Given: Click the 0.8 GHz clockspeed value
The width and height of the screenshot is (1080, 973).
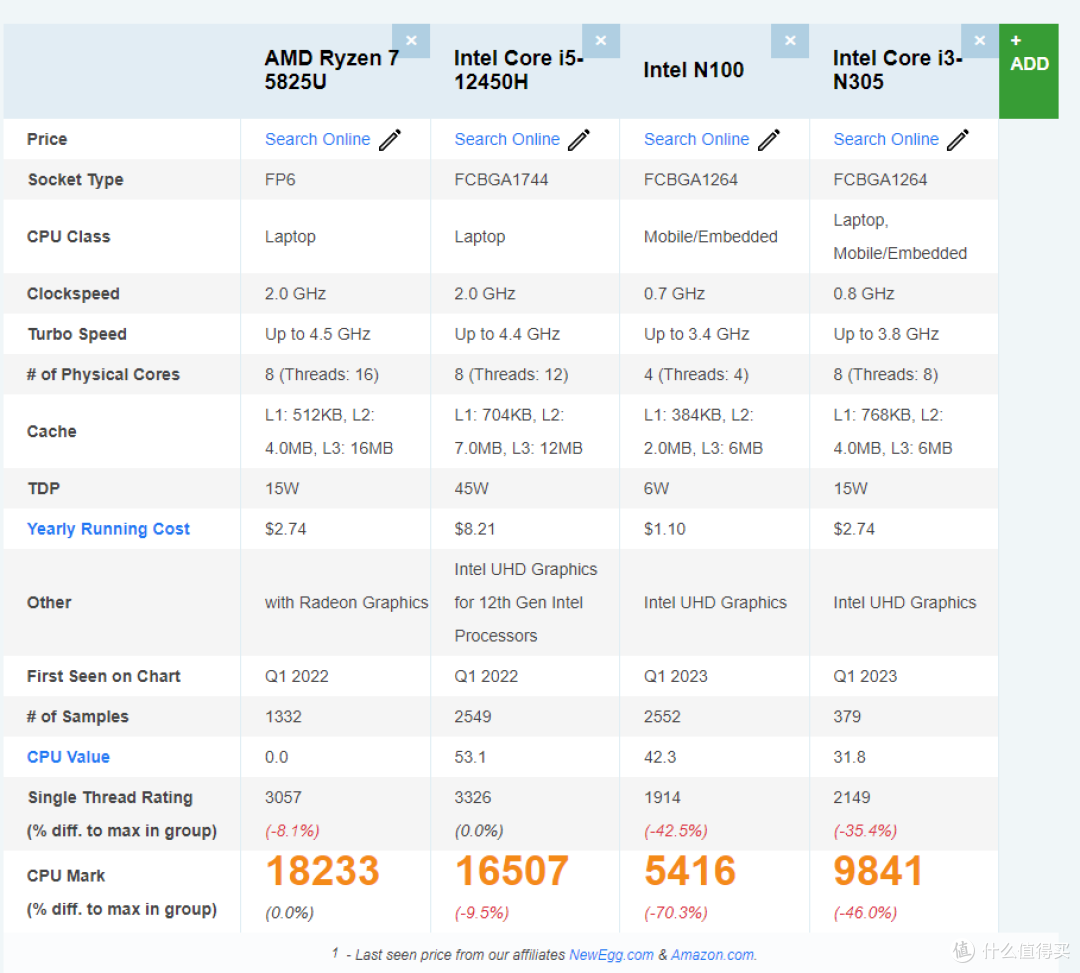Looking at the screenshot, I should coord(864,294).
